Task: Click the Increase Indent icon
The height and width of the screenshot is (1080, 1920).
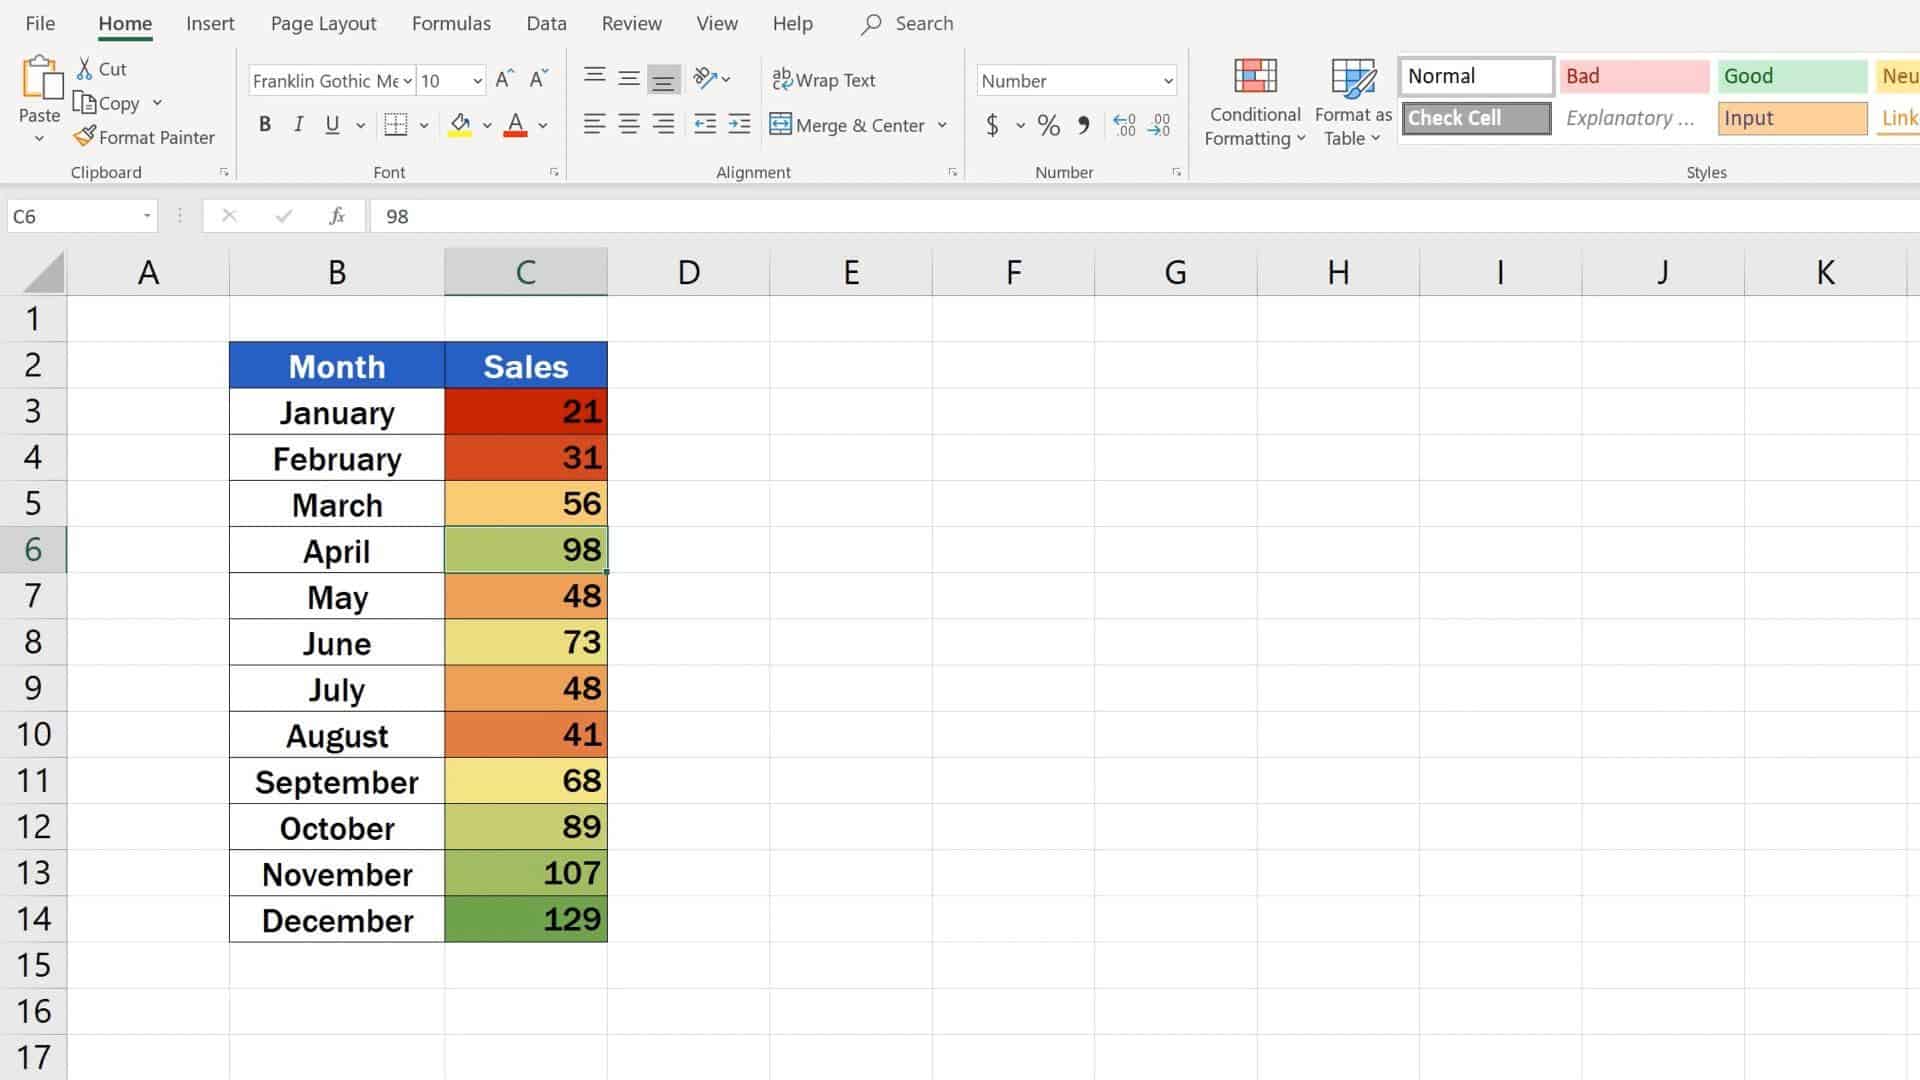Action: (x=739, y=124)
